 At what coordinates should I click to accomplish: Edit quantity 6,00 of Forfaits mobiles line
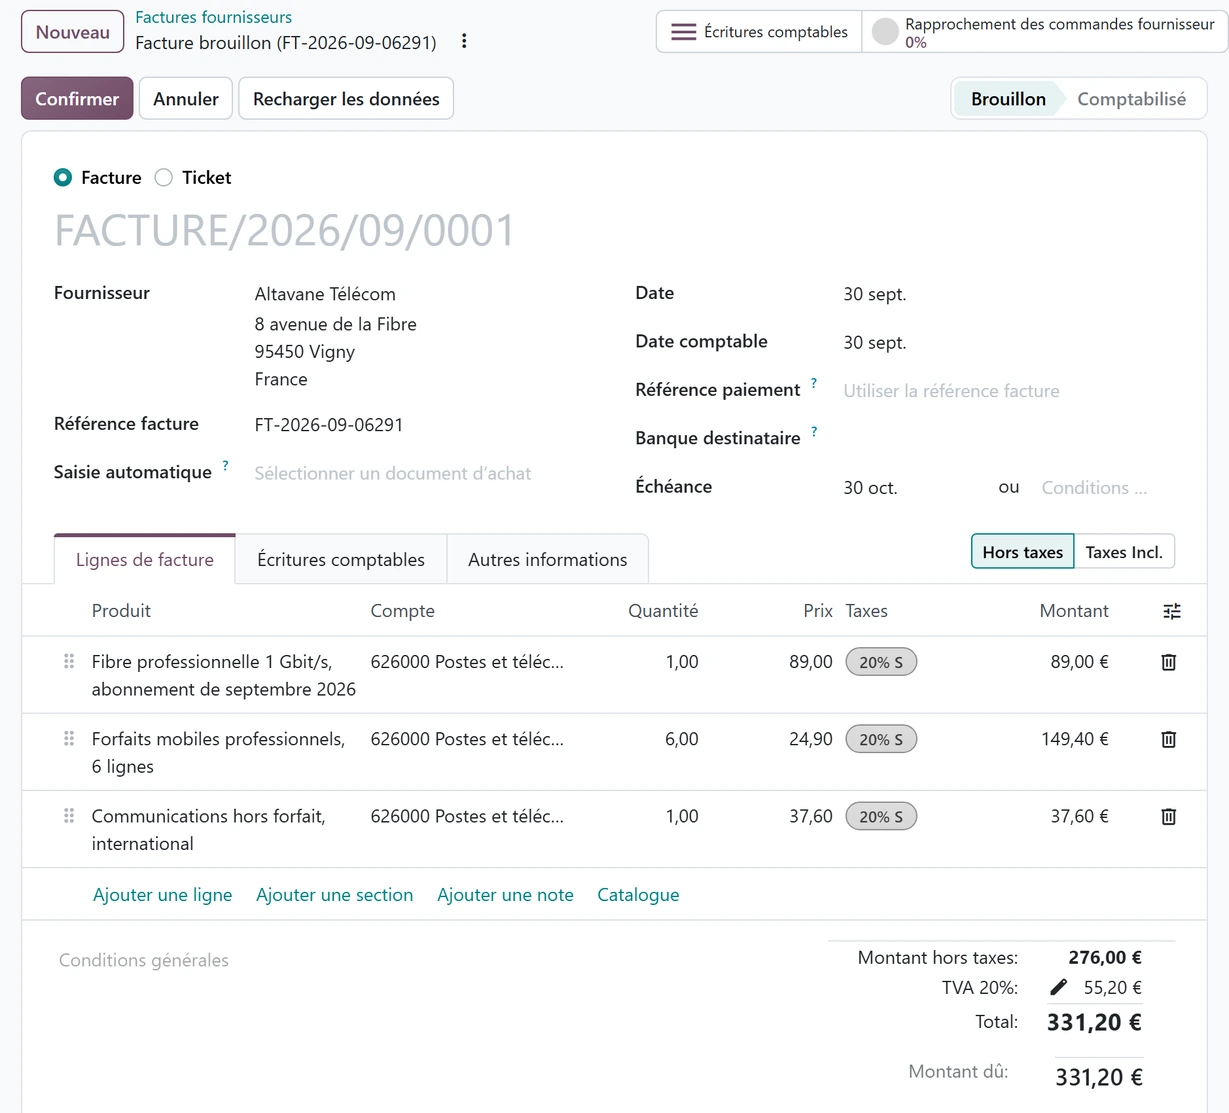(x=682, y=739)
